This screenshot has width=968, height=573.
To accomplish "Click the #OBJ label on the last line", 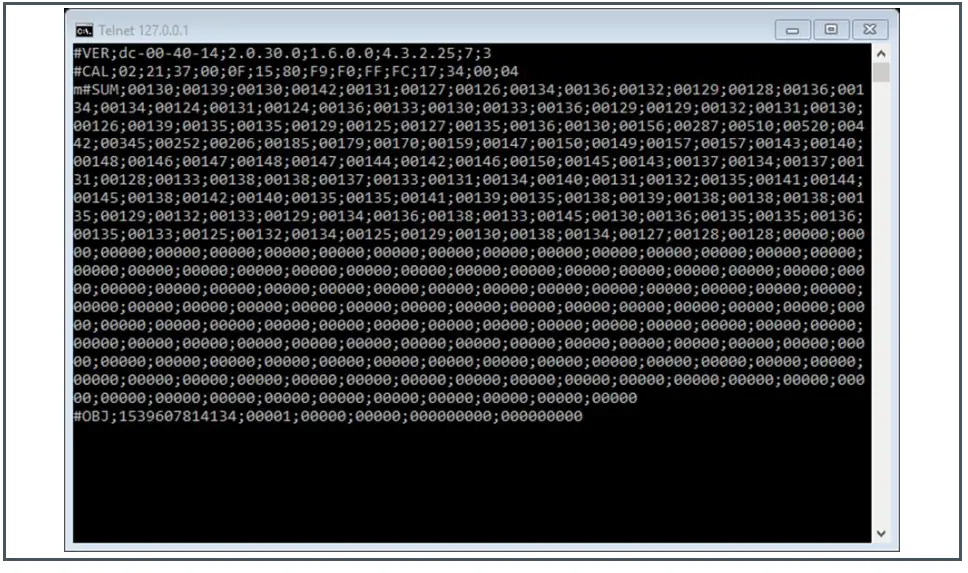I will [91, 416].
